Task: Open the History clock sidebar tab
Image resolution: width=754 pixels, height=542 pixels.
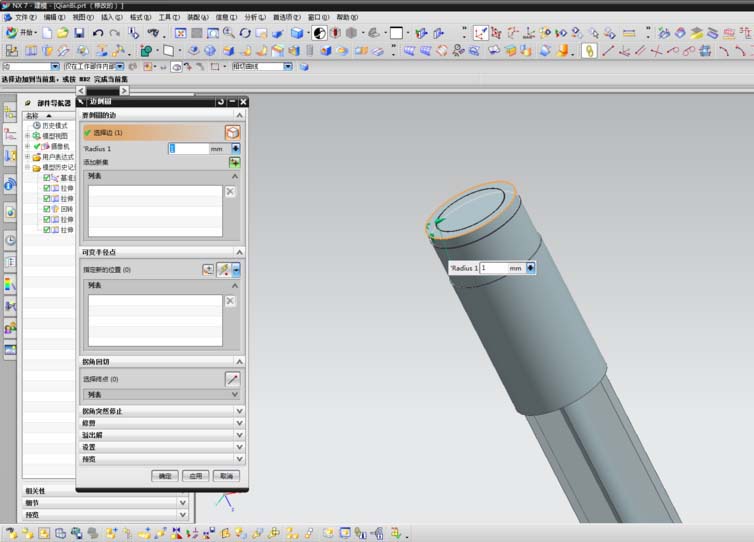Action: click(x=10, y=239)
